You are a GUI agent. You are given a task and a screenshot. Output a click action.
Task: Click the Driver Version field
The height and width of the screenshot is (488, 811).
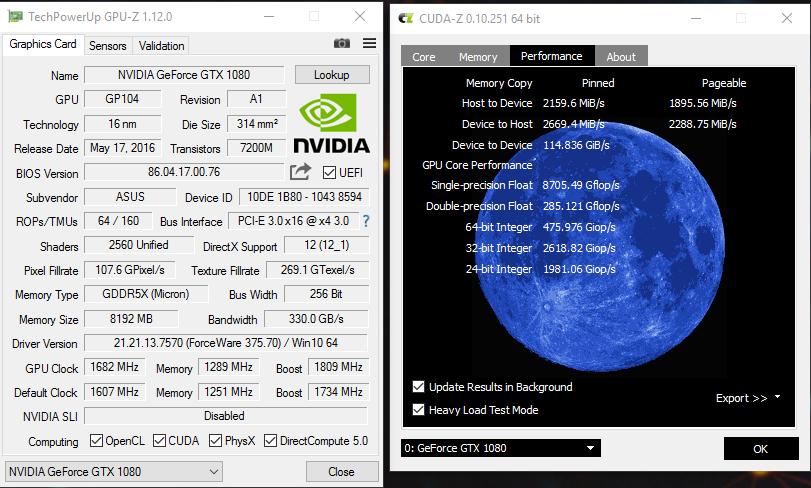tap(226, 343)
